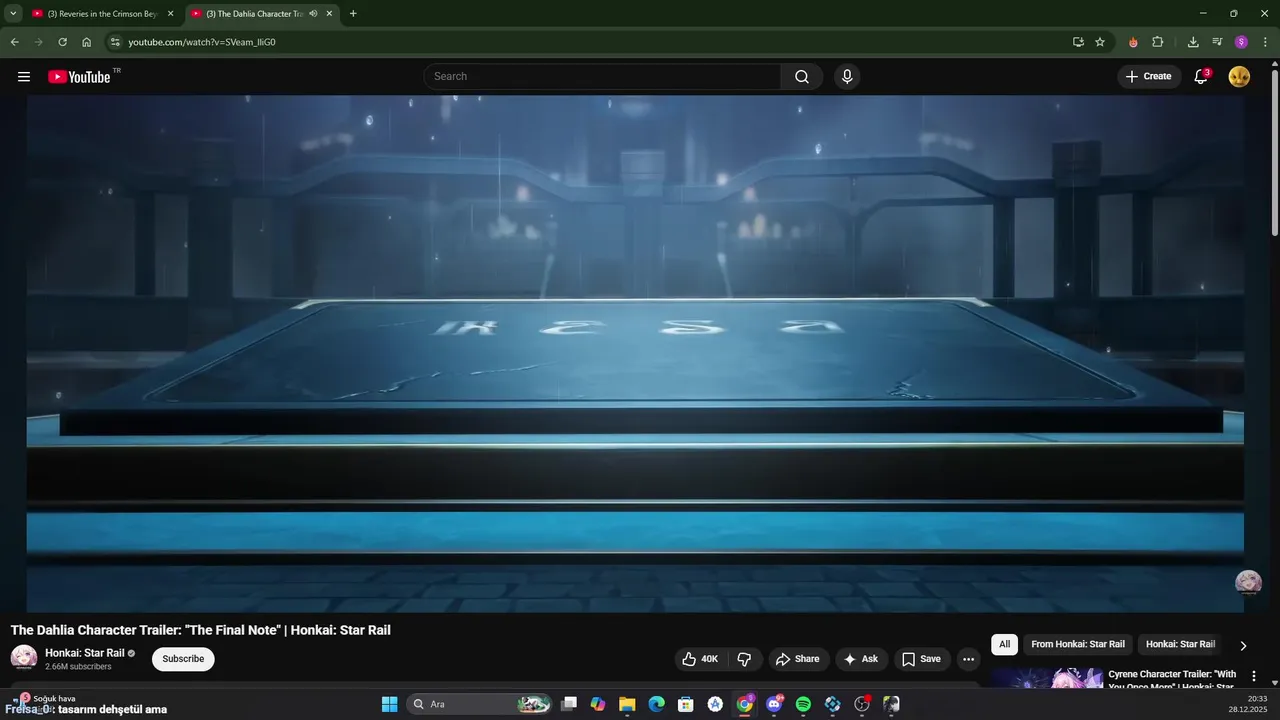The image size is (1280, 720).
Task: Go to browser home page
Action: 86,42
